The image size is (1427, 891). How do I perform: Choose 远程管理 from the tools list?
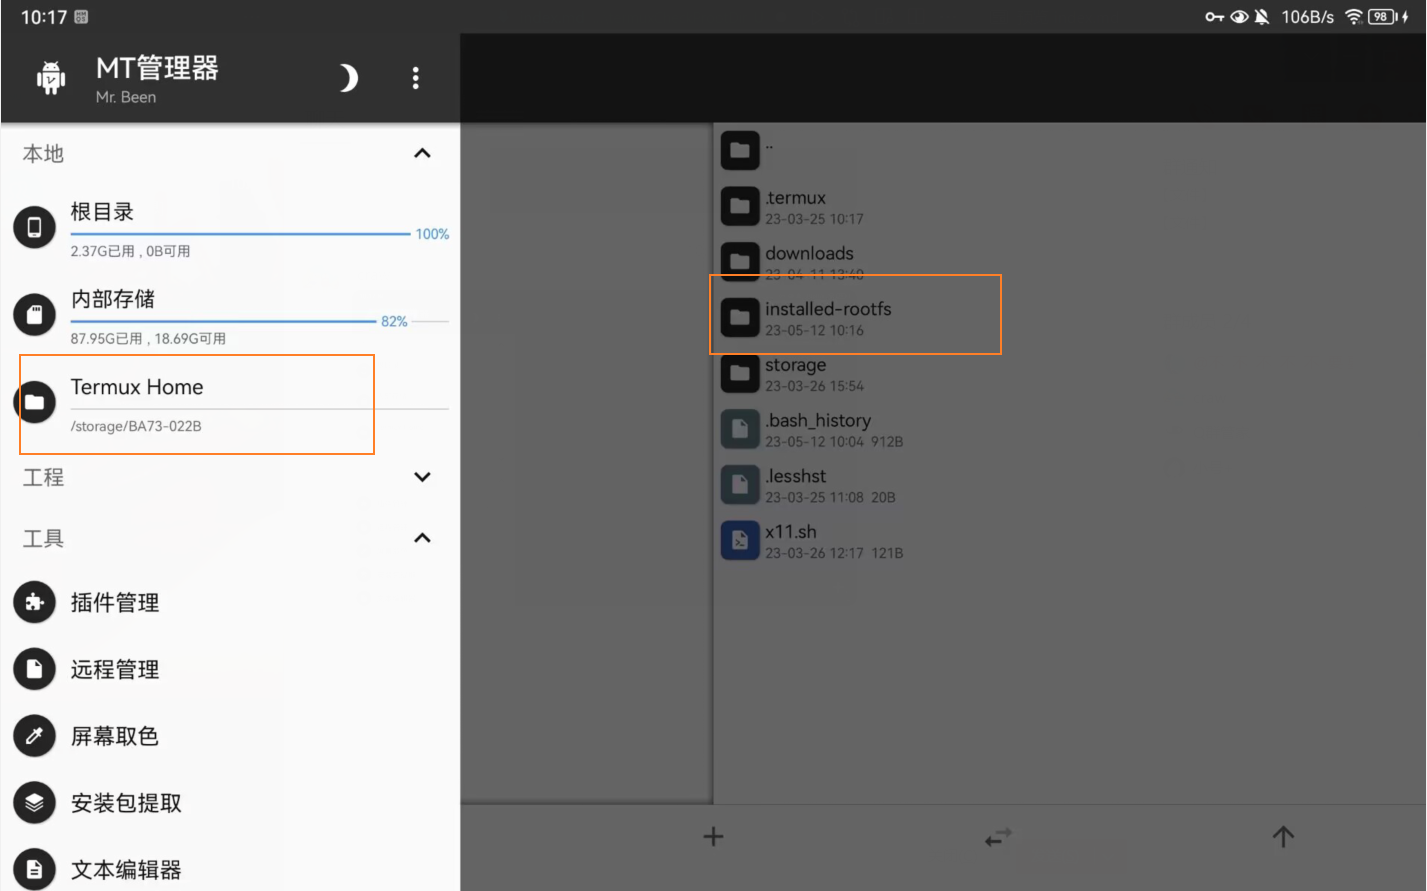[x=115, y=670]
